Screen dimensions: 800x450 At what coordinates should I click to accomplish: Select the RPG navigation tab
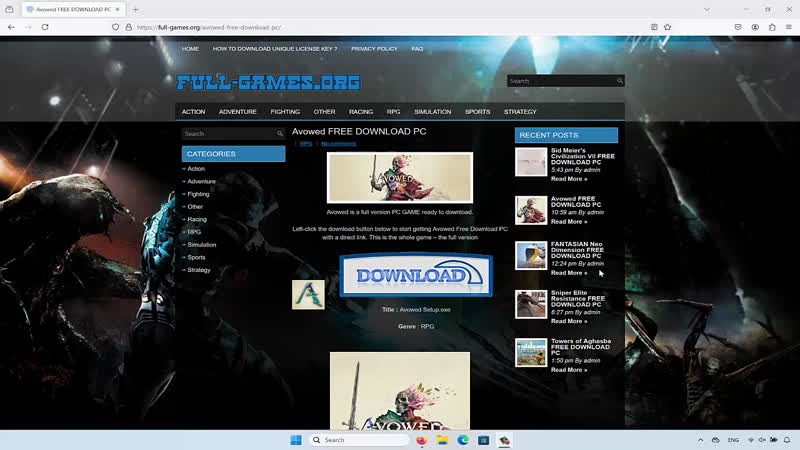(x=393, y=112)
